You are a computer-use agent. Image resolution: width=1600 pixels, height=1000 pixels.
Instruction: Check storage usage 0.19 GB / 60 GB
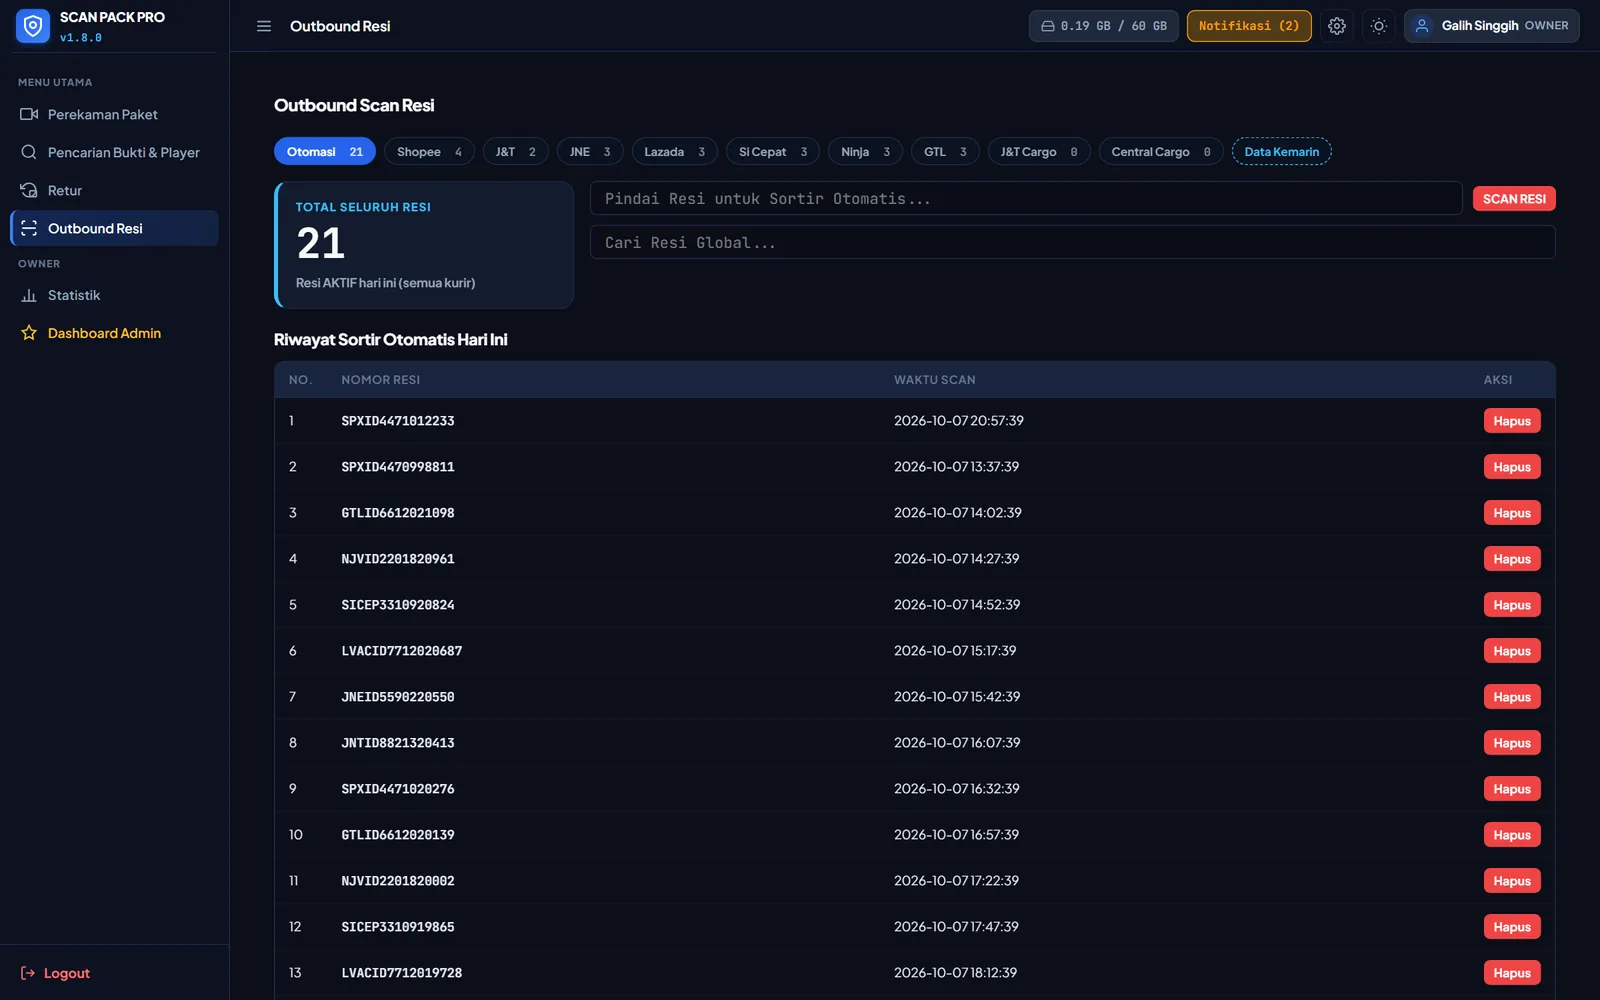pyautogui.click(x=1104, y=26)
